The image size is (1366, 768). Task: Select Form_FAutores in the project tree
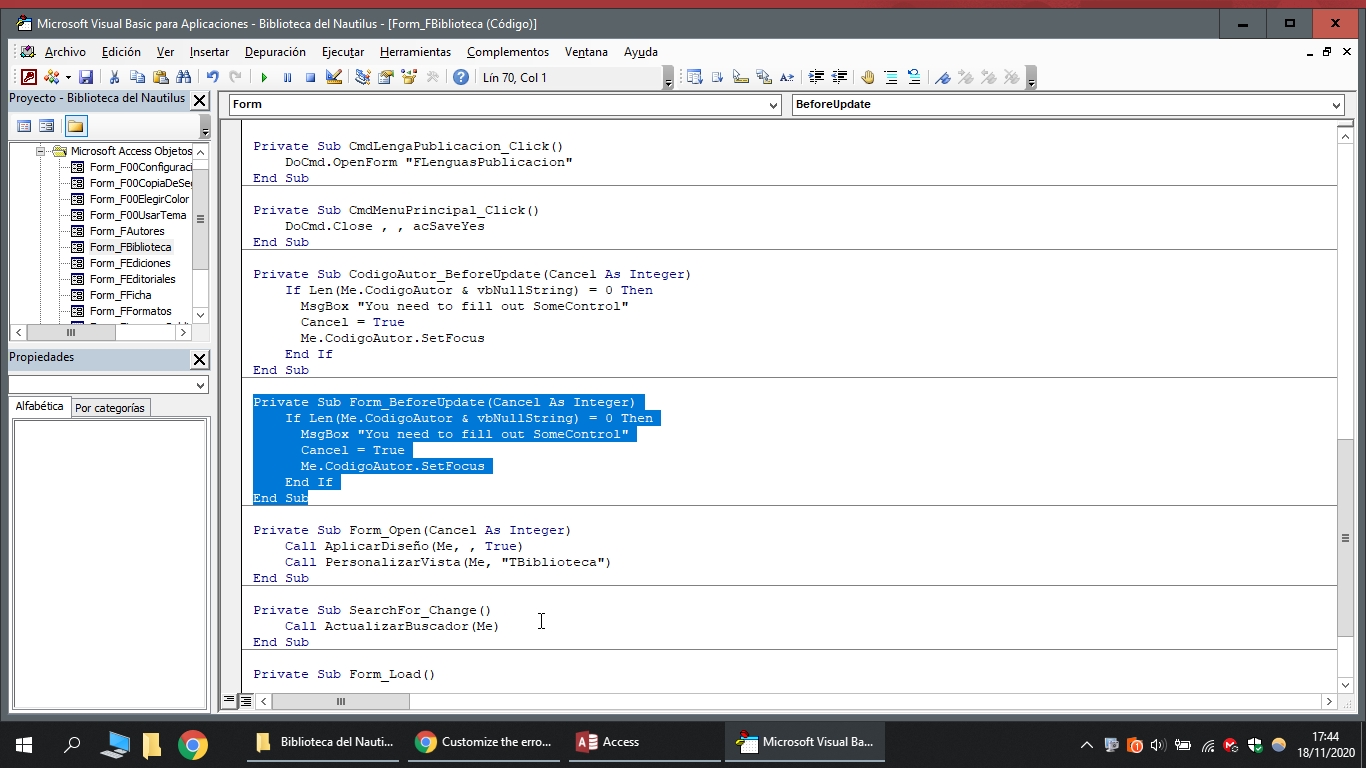click(x=127, y=231)
